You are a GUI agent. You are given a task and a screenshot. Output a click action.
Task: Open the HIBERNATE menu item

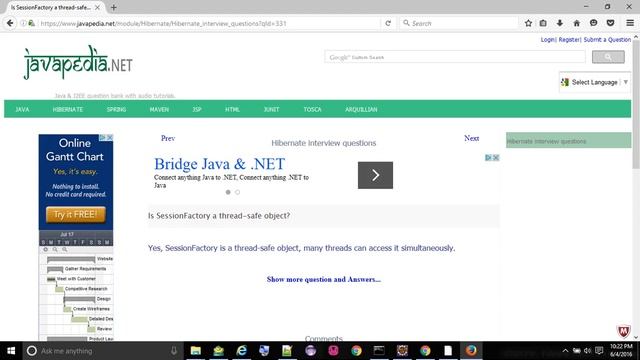68,109
